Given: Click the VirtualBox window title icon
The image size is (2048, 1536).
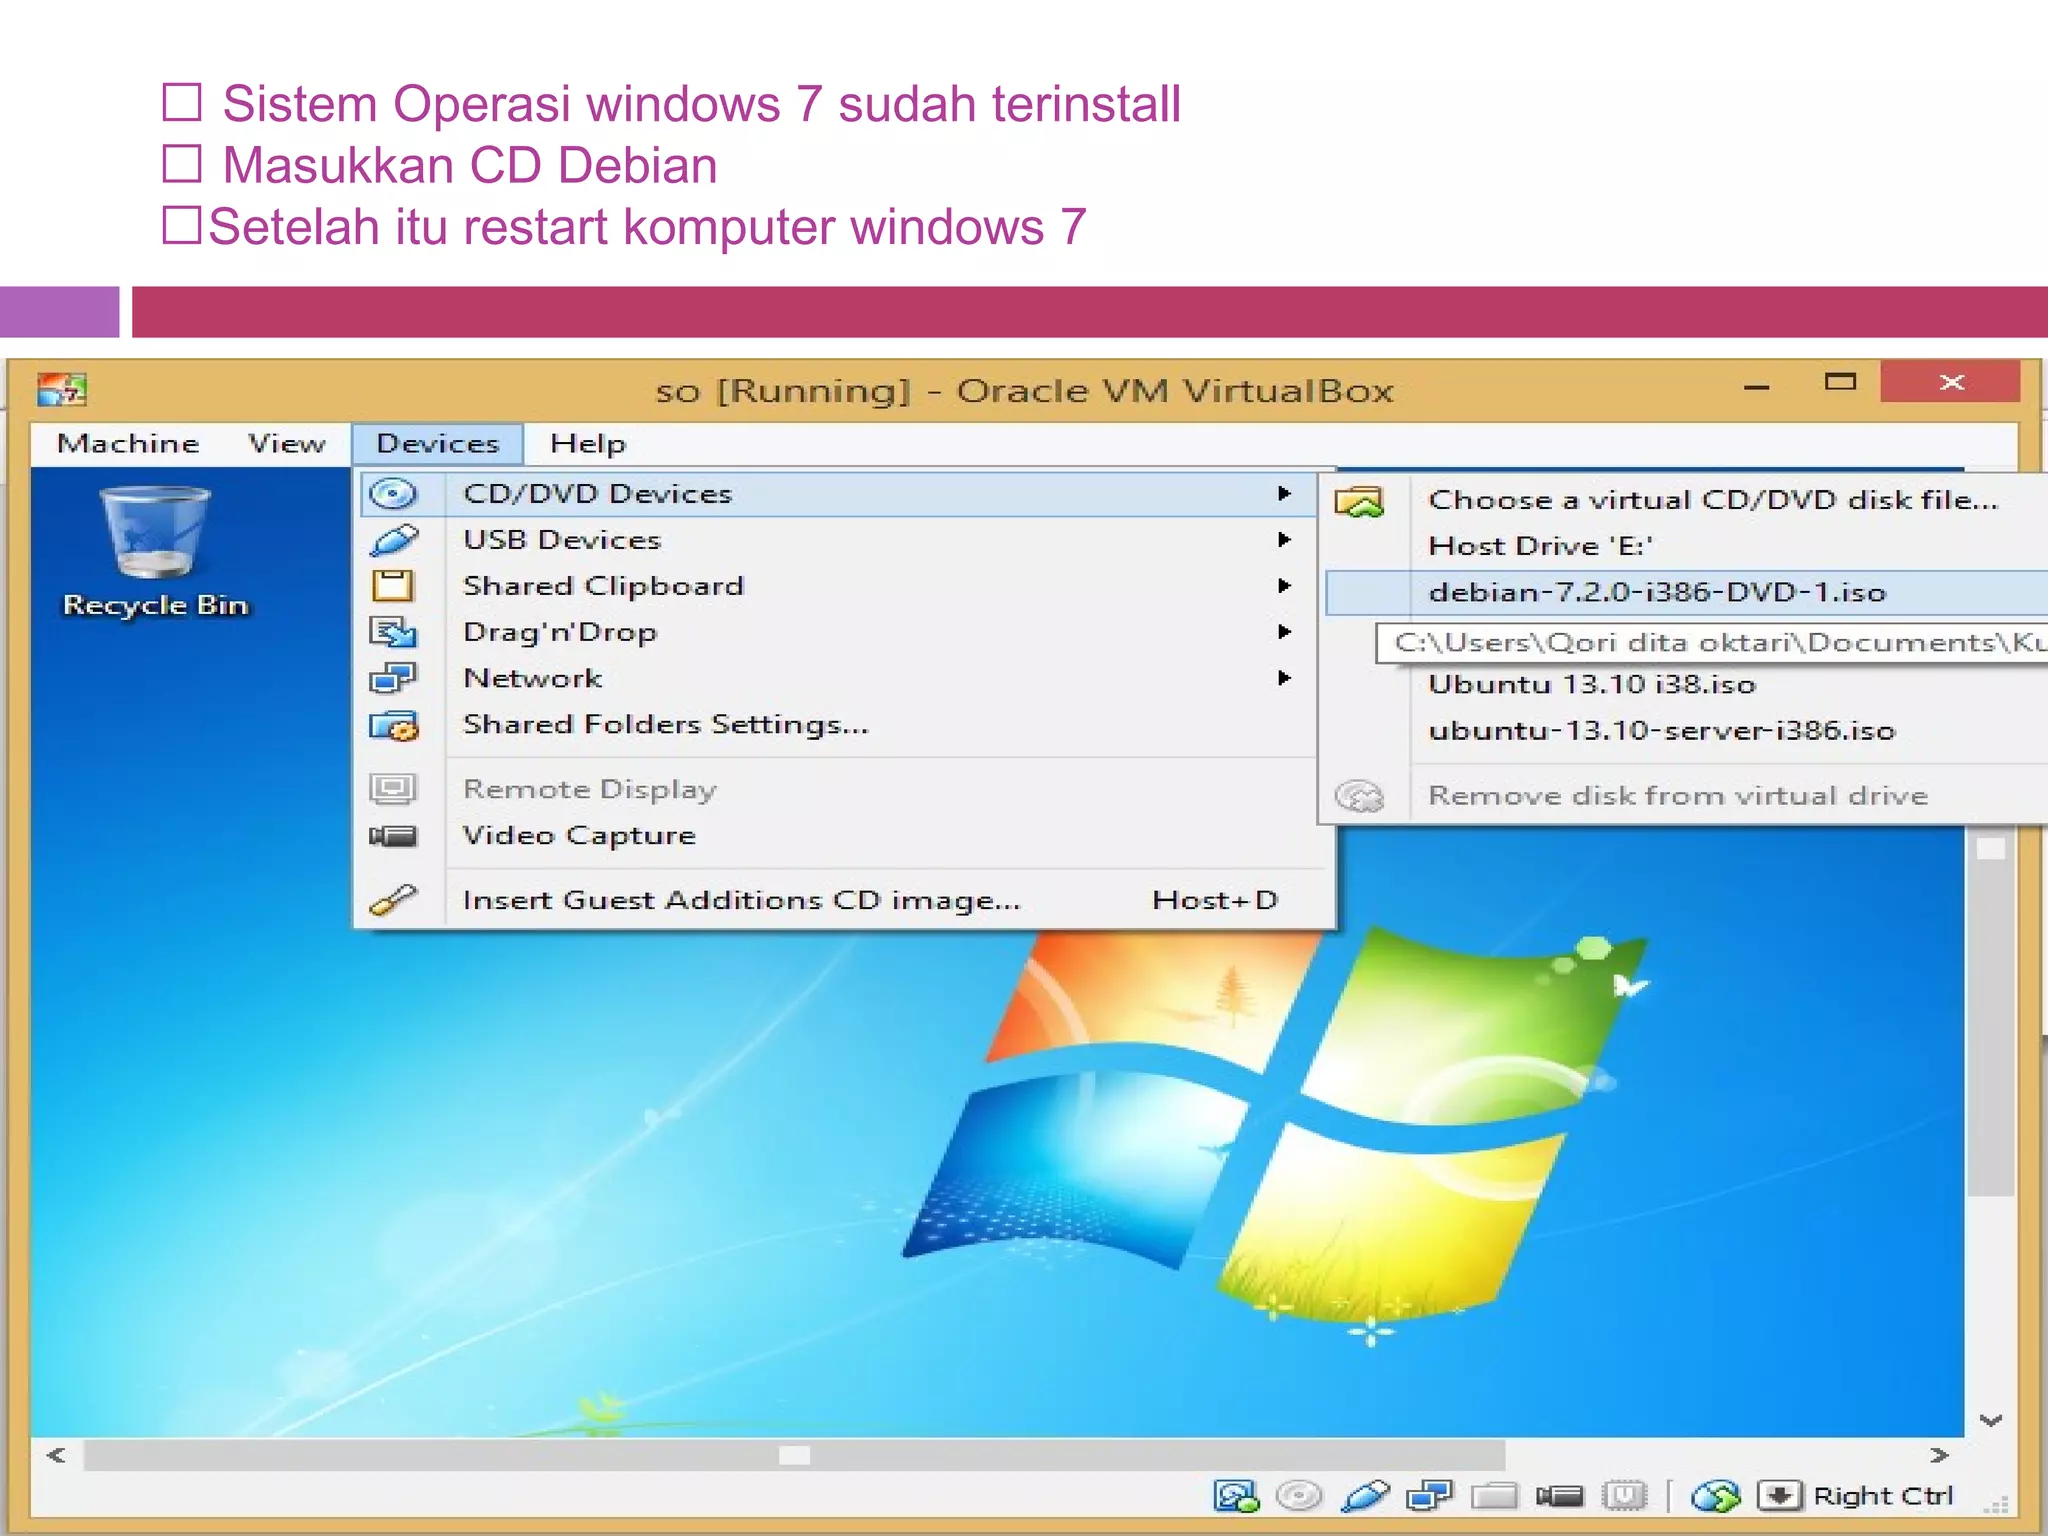Looking at the screenshot, I should click(x=62, y=388).
